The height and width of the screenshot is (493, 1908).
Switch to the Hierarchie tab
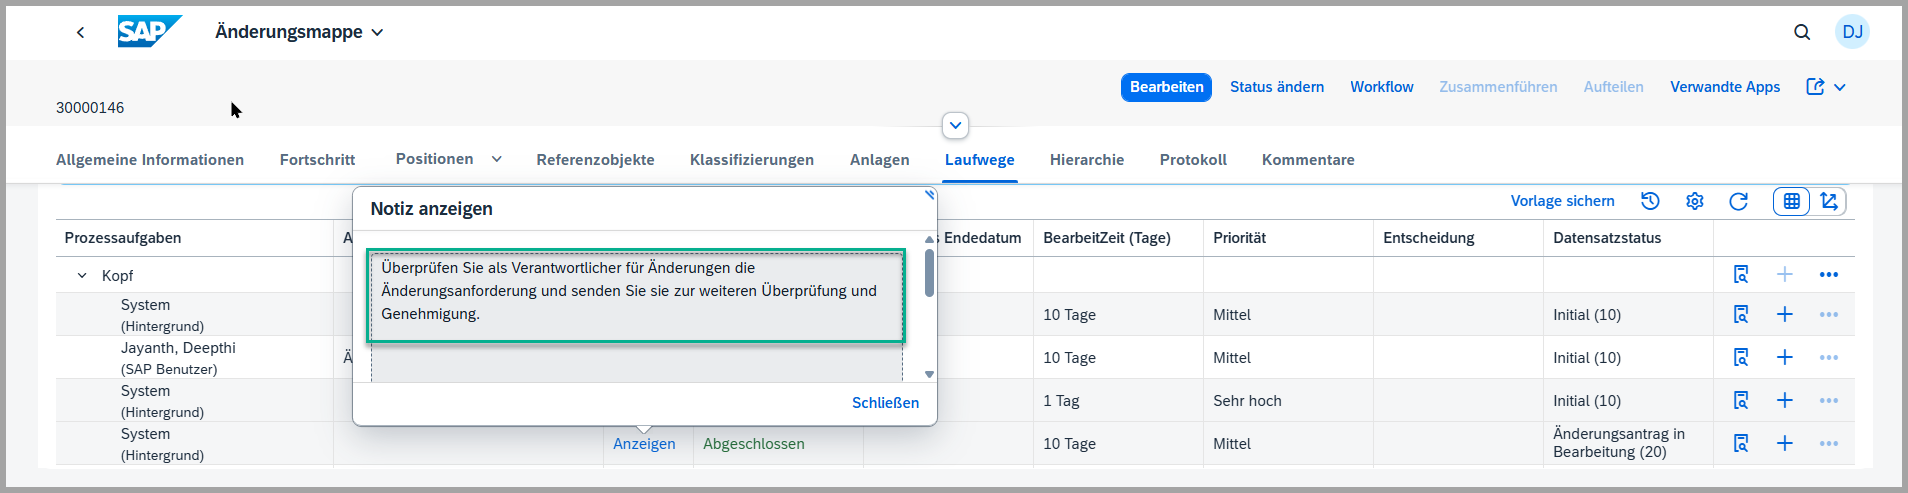coord(1086,160)
